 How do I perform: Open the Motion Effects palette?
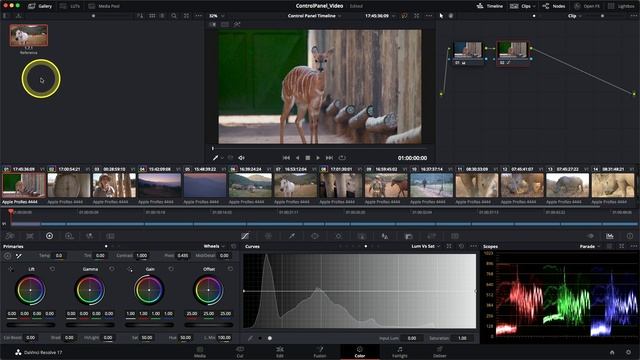click(110, 236)
